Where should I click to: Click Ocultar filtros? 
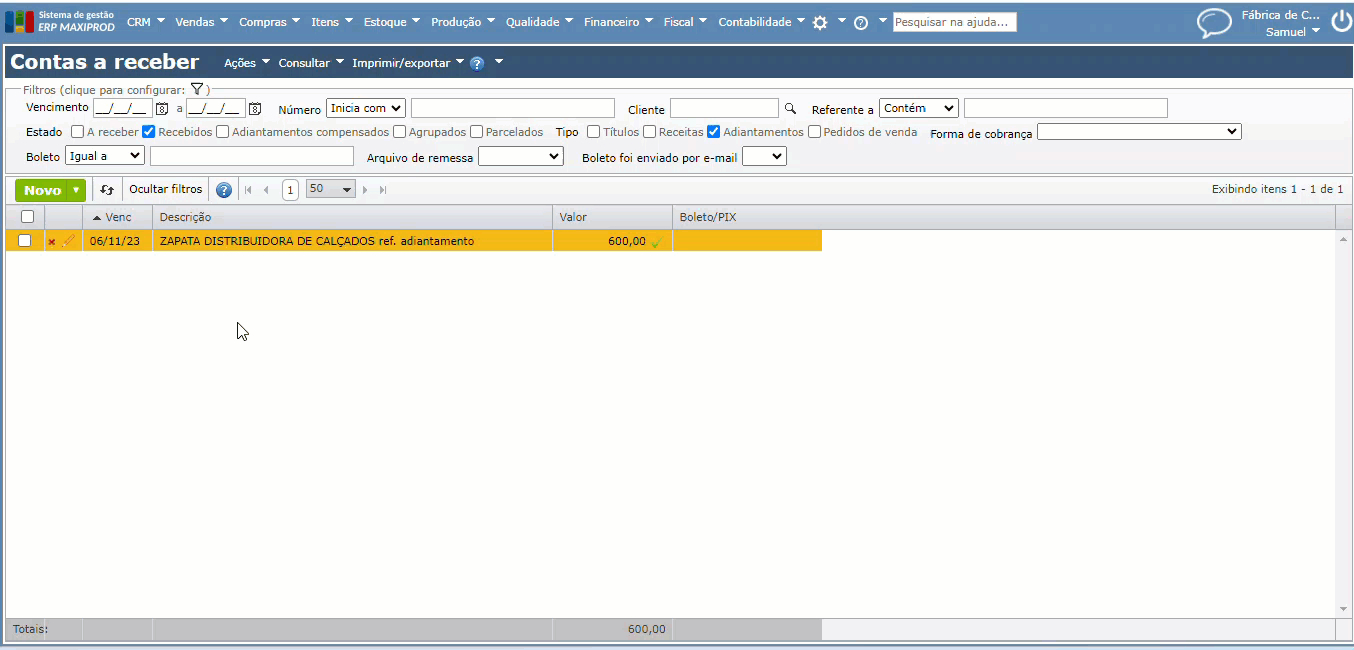[166, 189]
